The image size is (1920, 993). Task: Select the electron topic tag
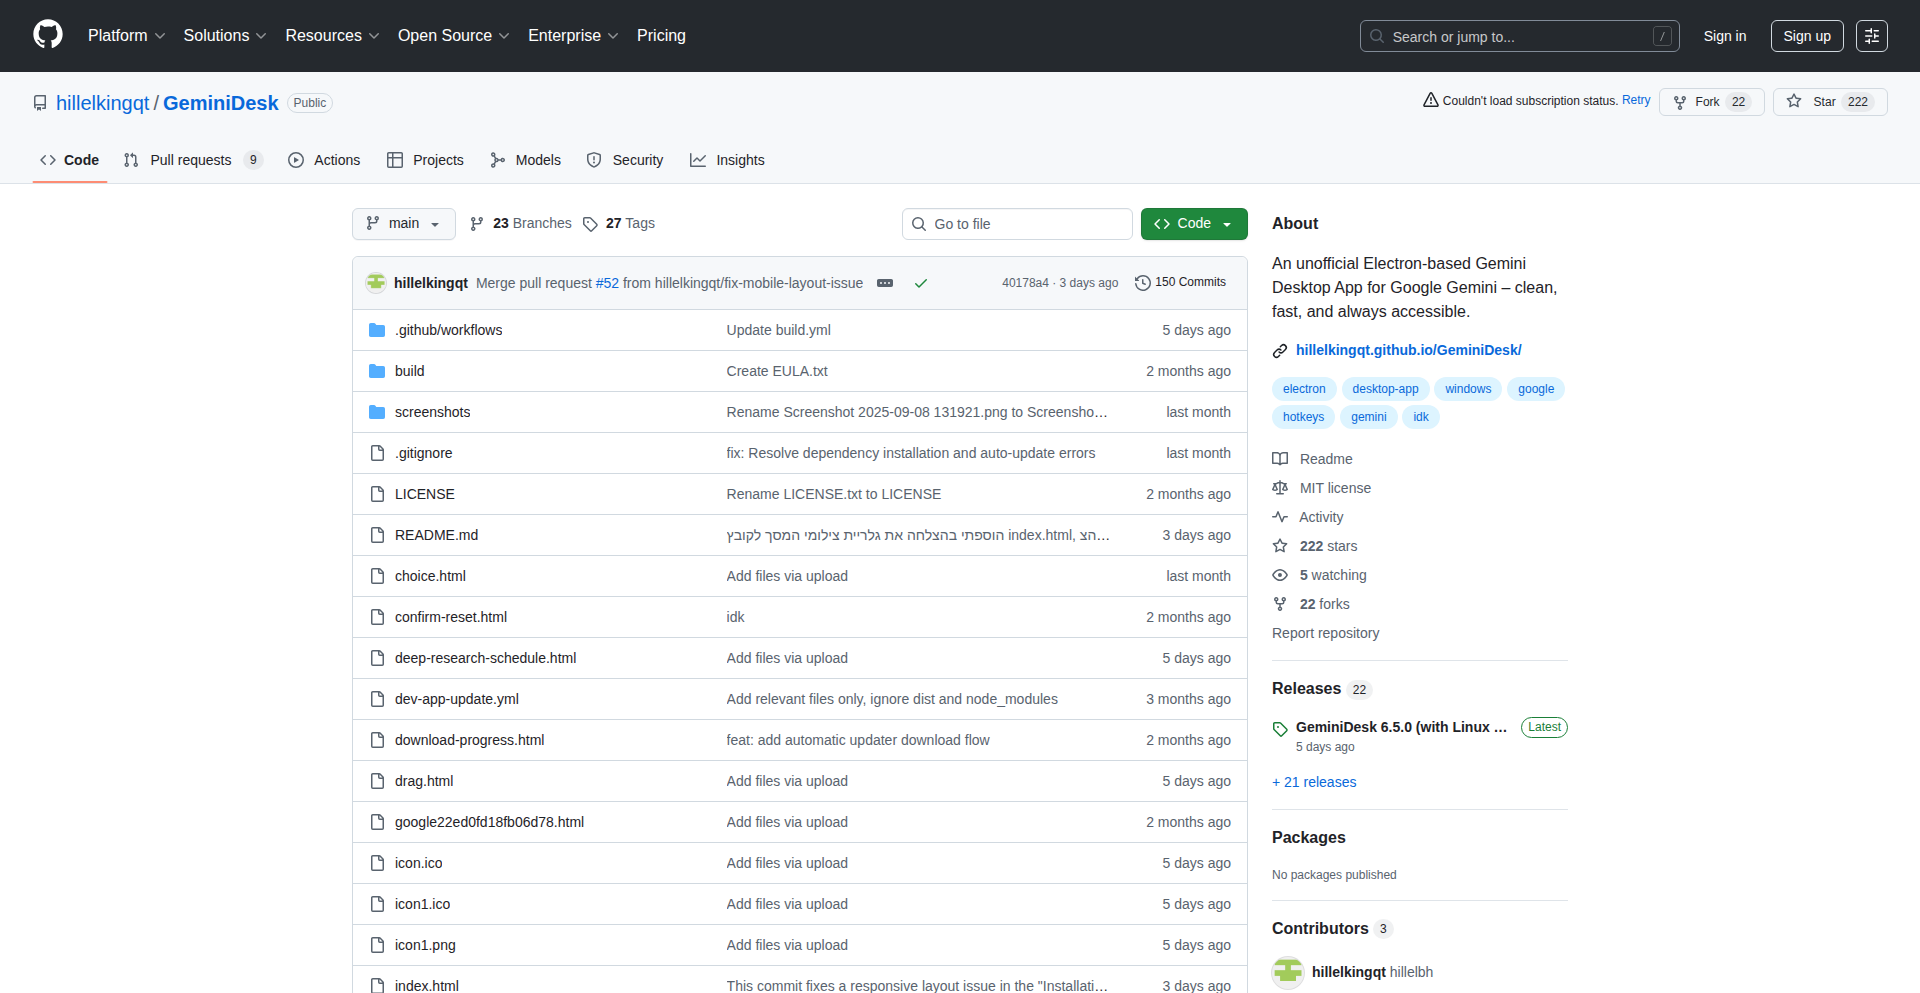click(x=1303, y=389)
